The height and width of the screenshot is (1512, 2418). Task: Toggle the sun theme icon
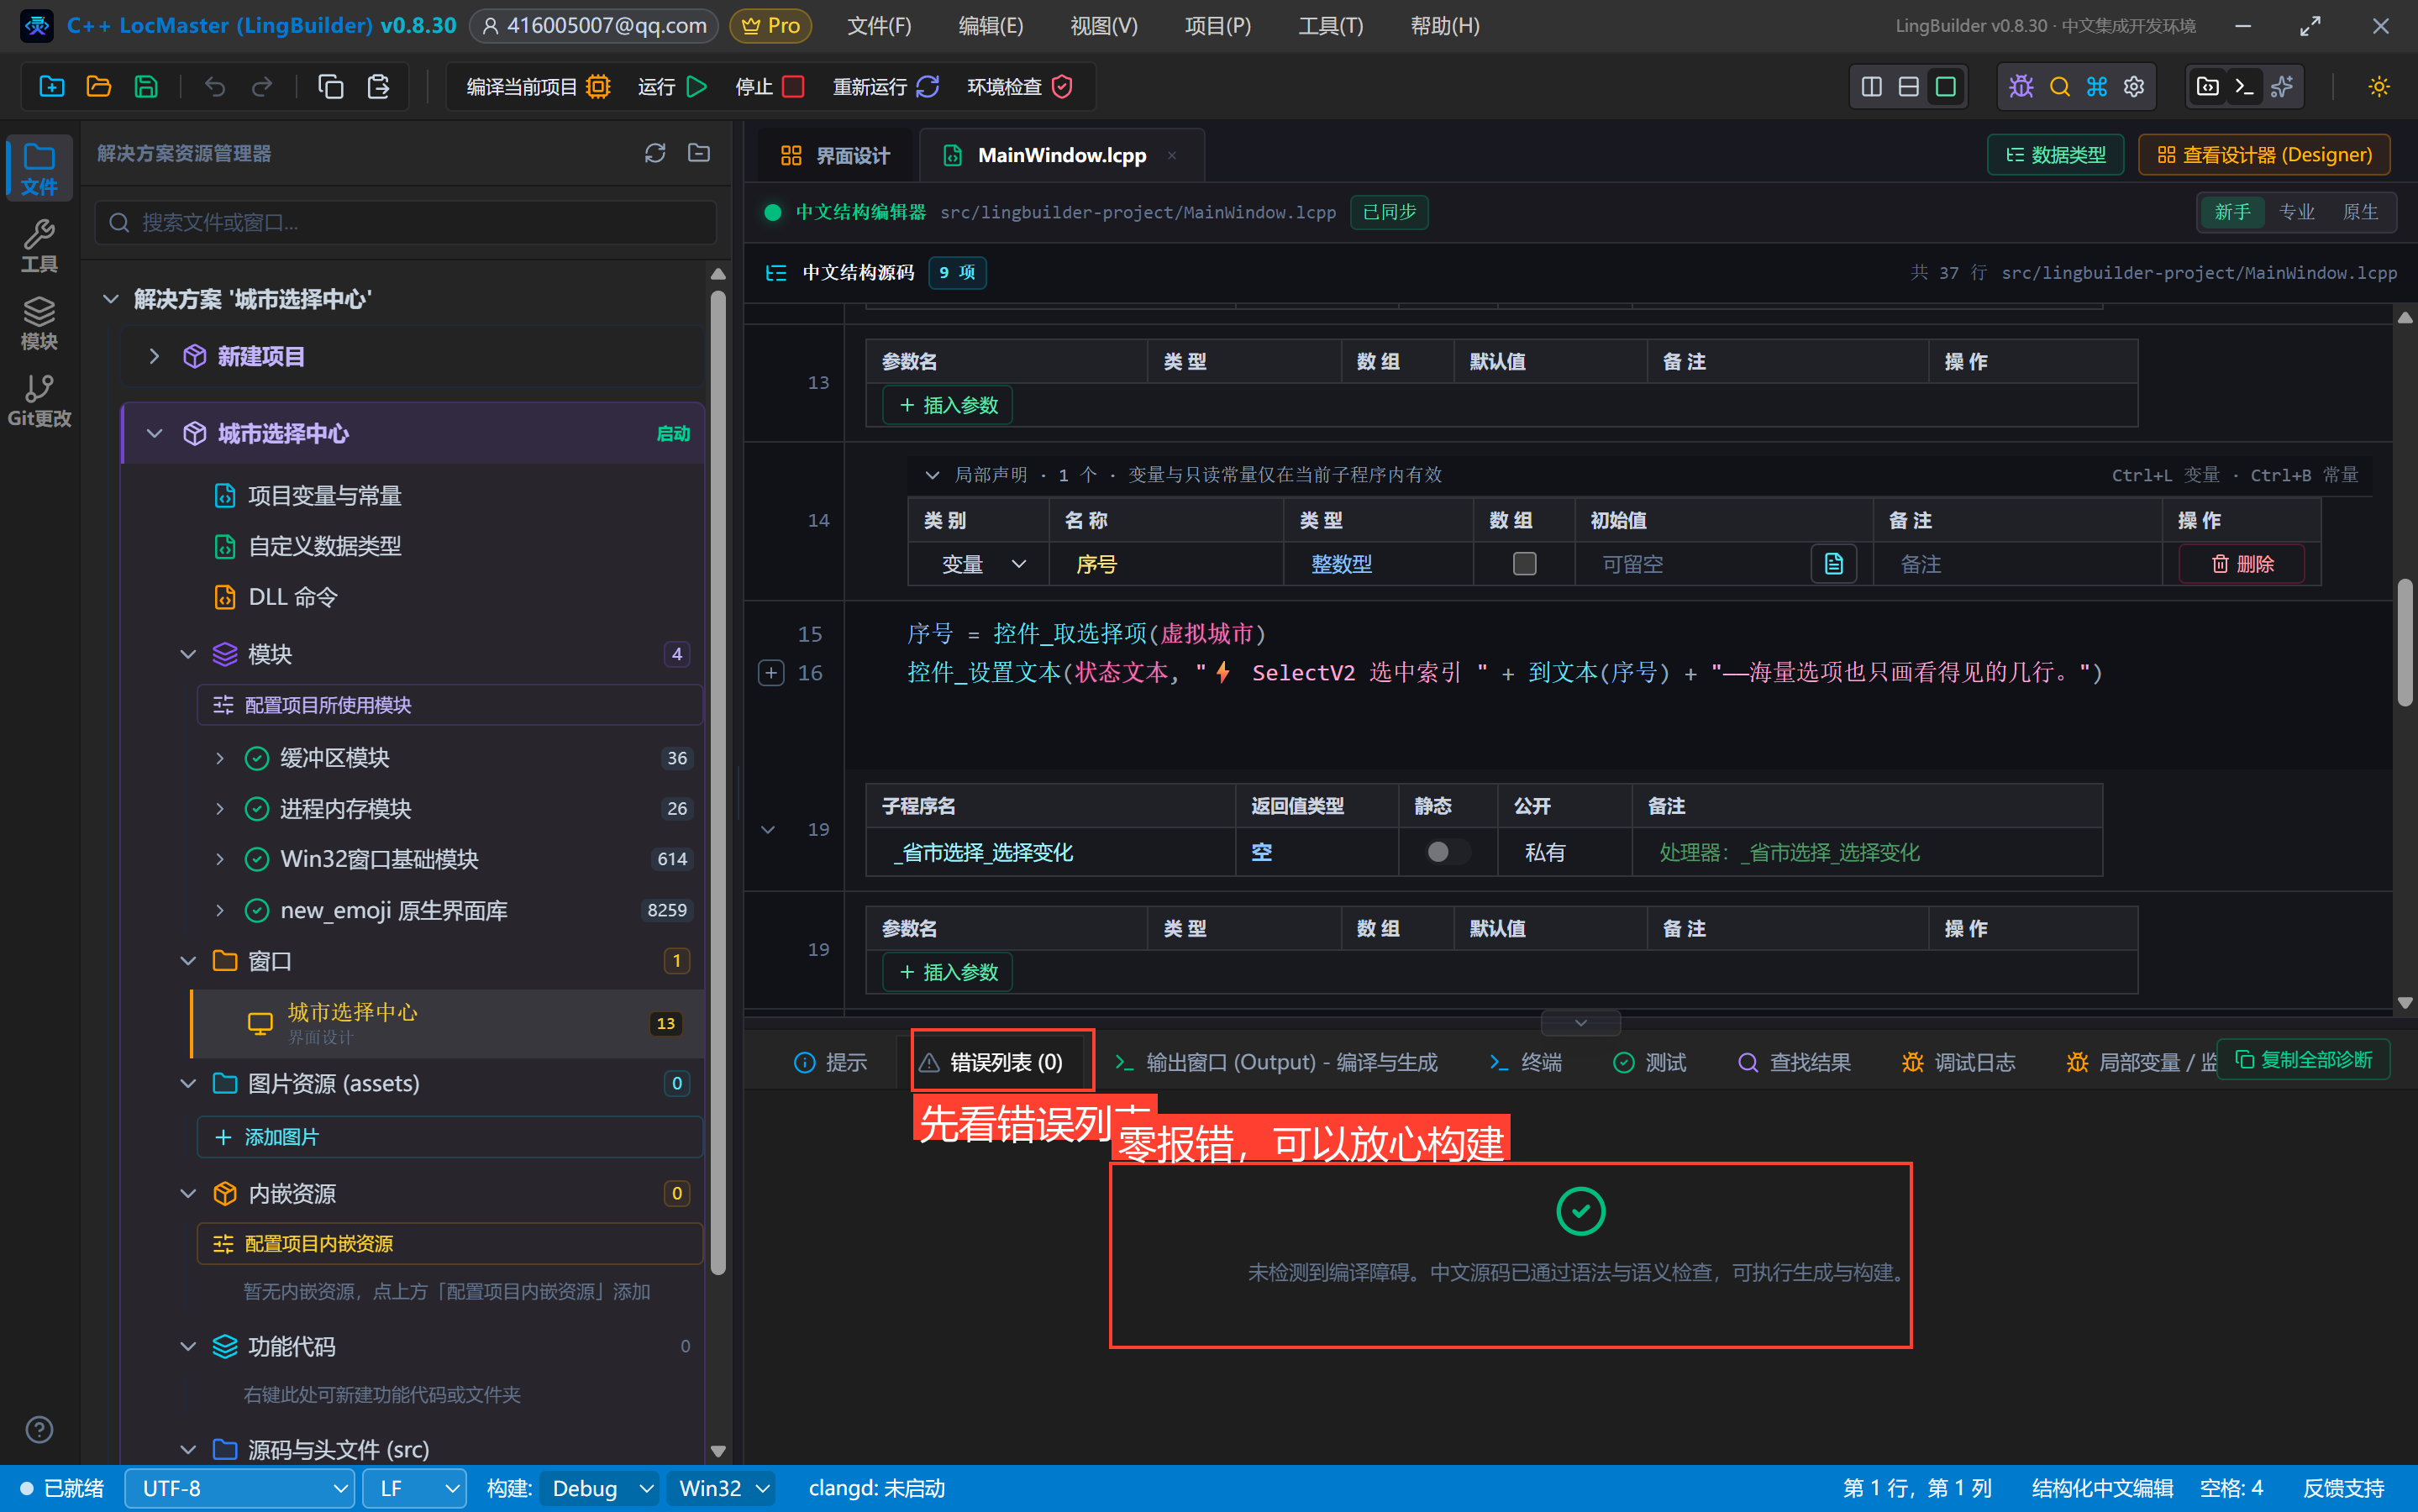(x=2379, y=86)
